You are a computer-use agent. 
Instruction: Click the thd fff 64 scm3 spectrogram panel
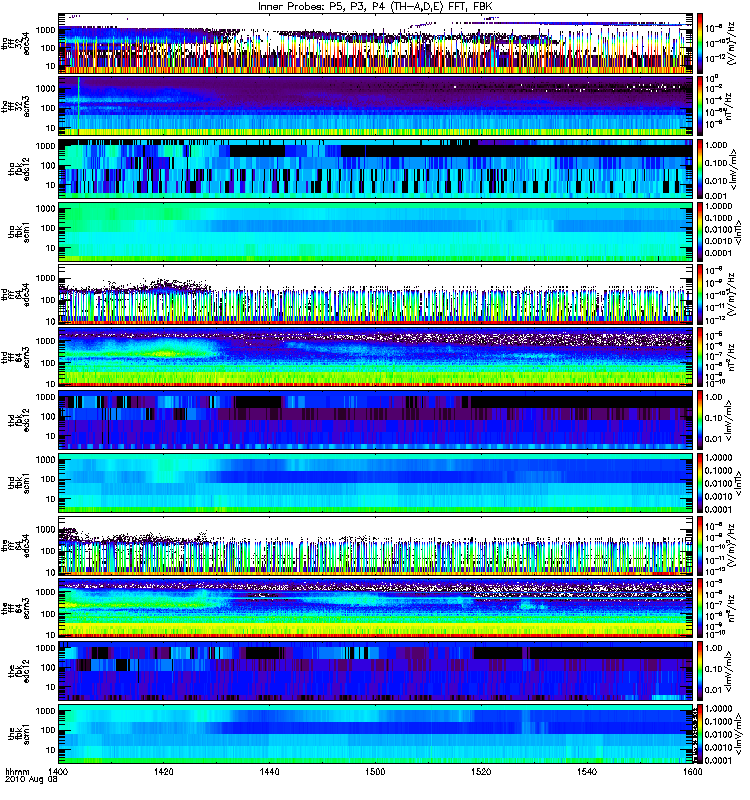click(376, 357)
